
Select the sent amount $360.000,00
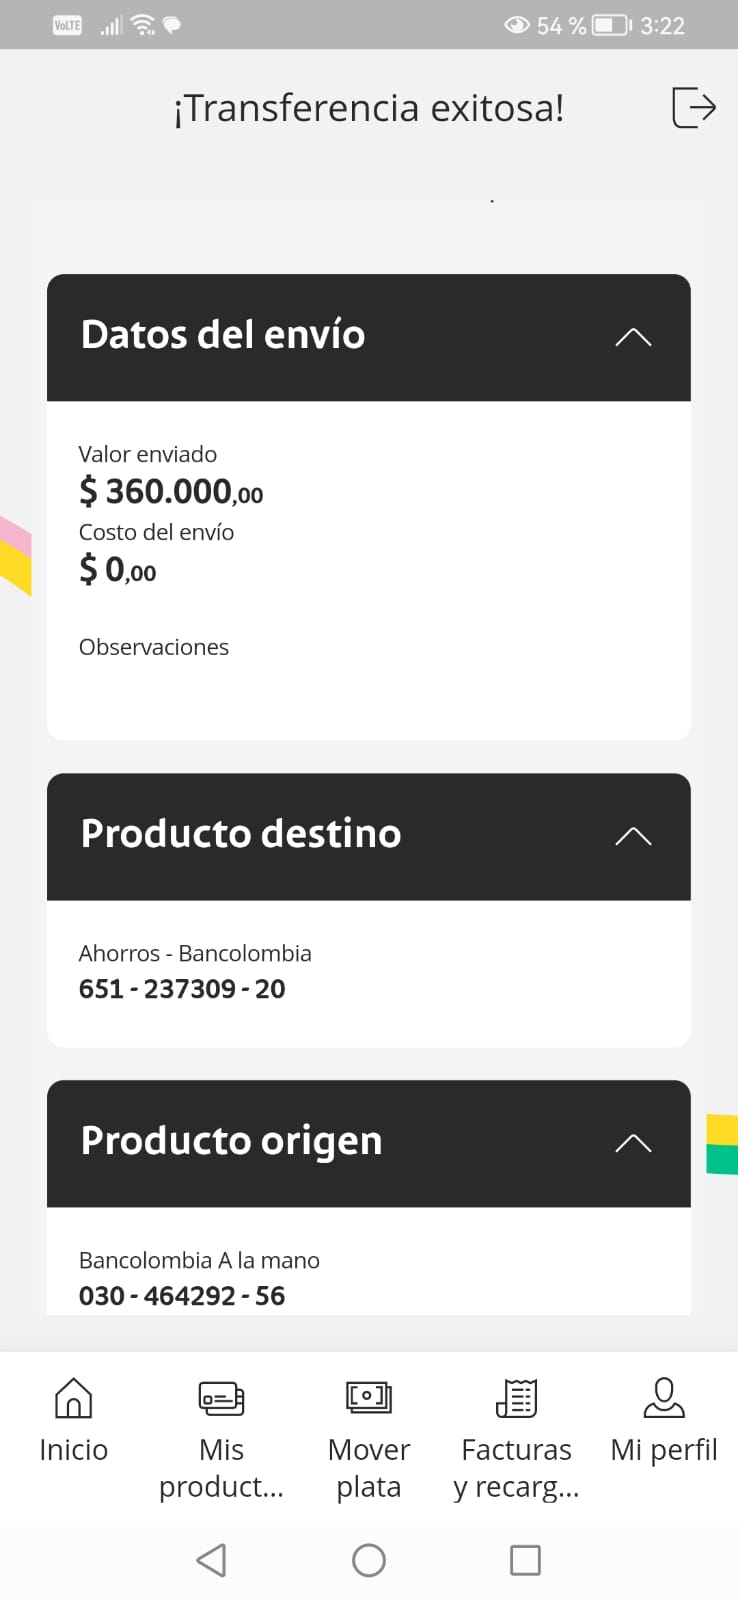(x=171, y=492)
